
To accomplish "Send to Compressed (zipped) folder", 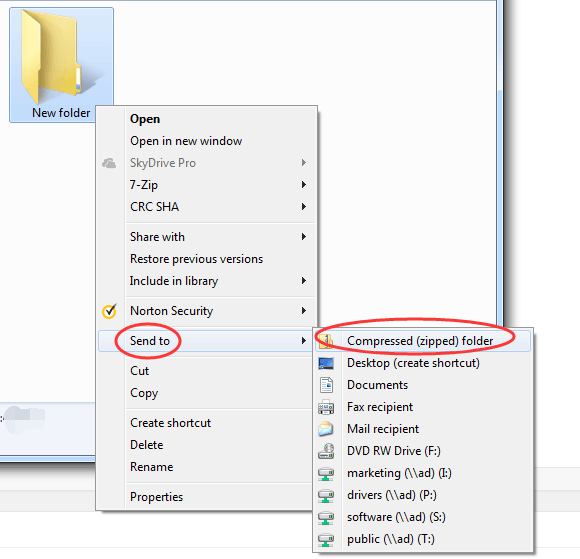I will click(x=423, y=341).
